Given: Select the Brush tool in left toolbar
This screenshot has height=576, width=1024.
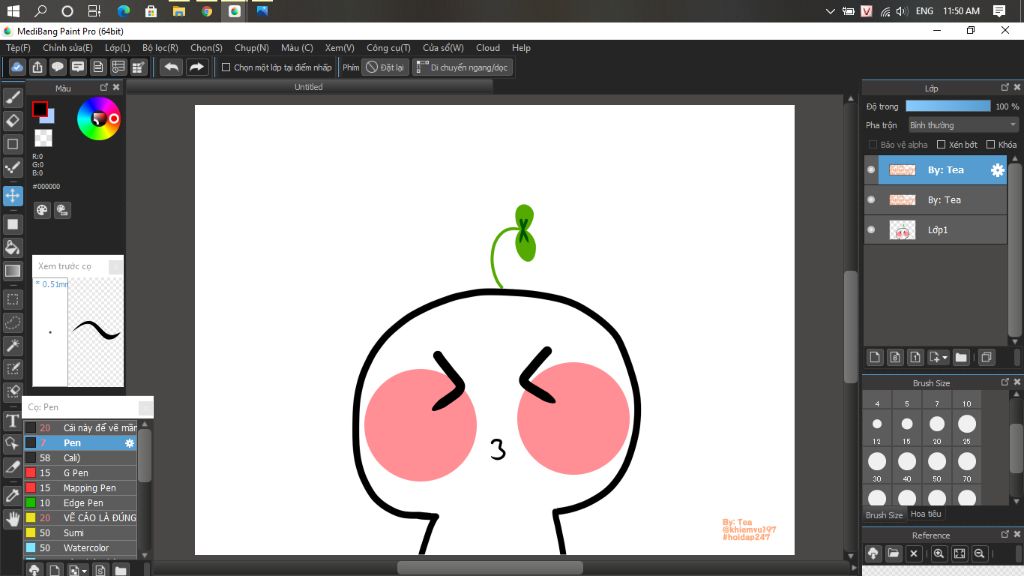Looking at the screenshot, I should pos(12,97).
